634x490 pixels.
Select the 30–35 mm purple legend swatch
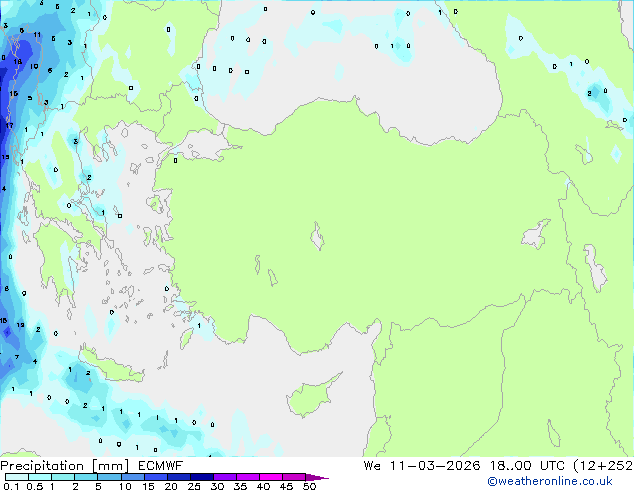tap(224, 477)
